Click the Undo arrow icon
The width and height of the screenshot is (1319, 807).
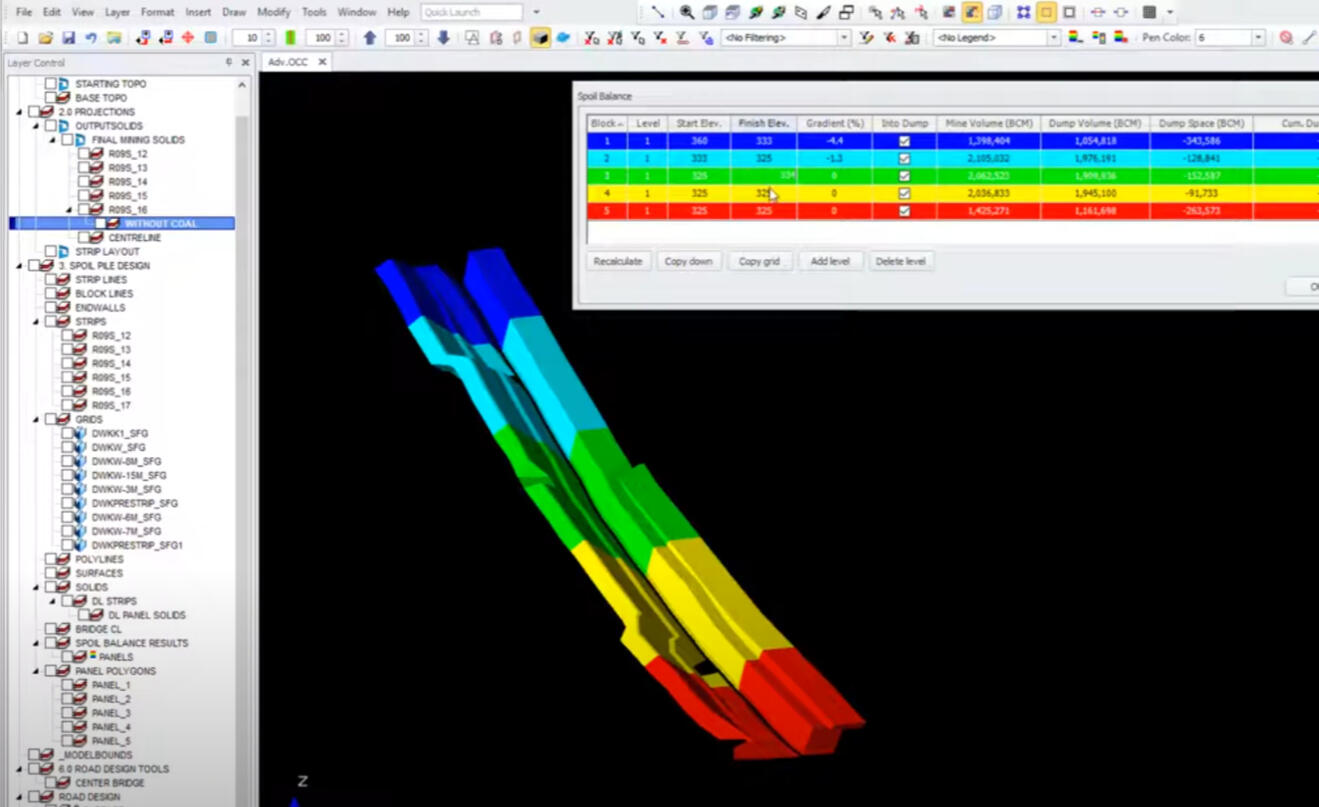pos(91,38)
